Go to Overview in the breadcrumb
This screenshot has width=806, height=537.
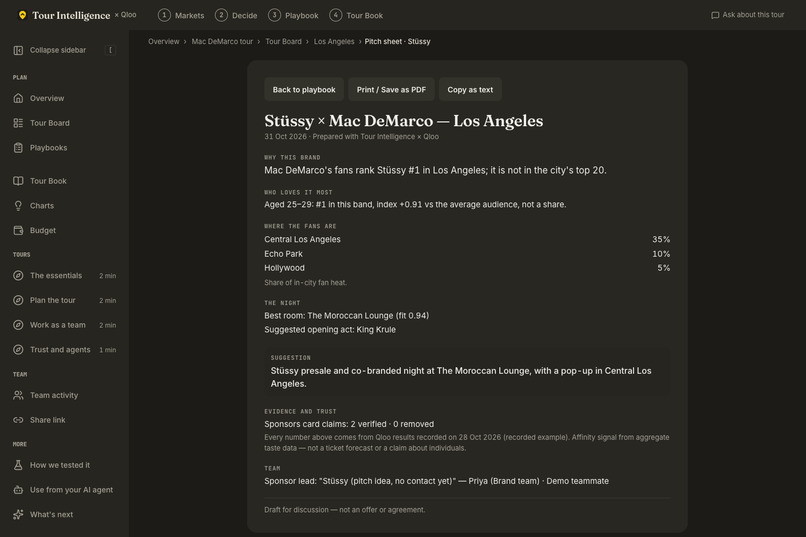coord(163,42)
